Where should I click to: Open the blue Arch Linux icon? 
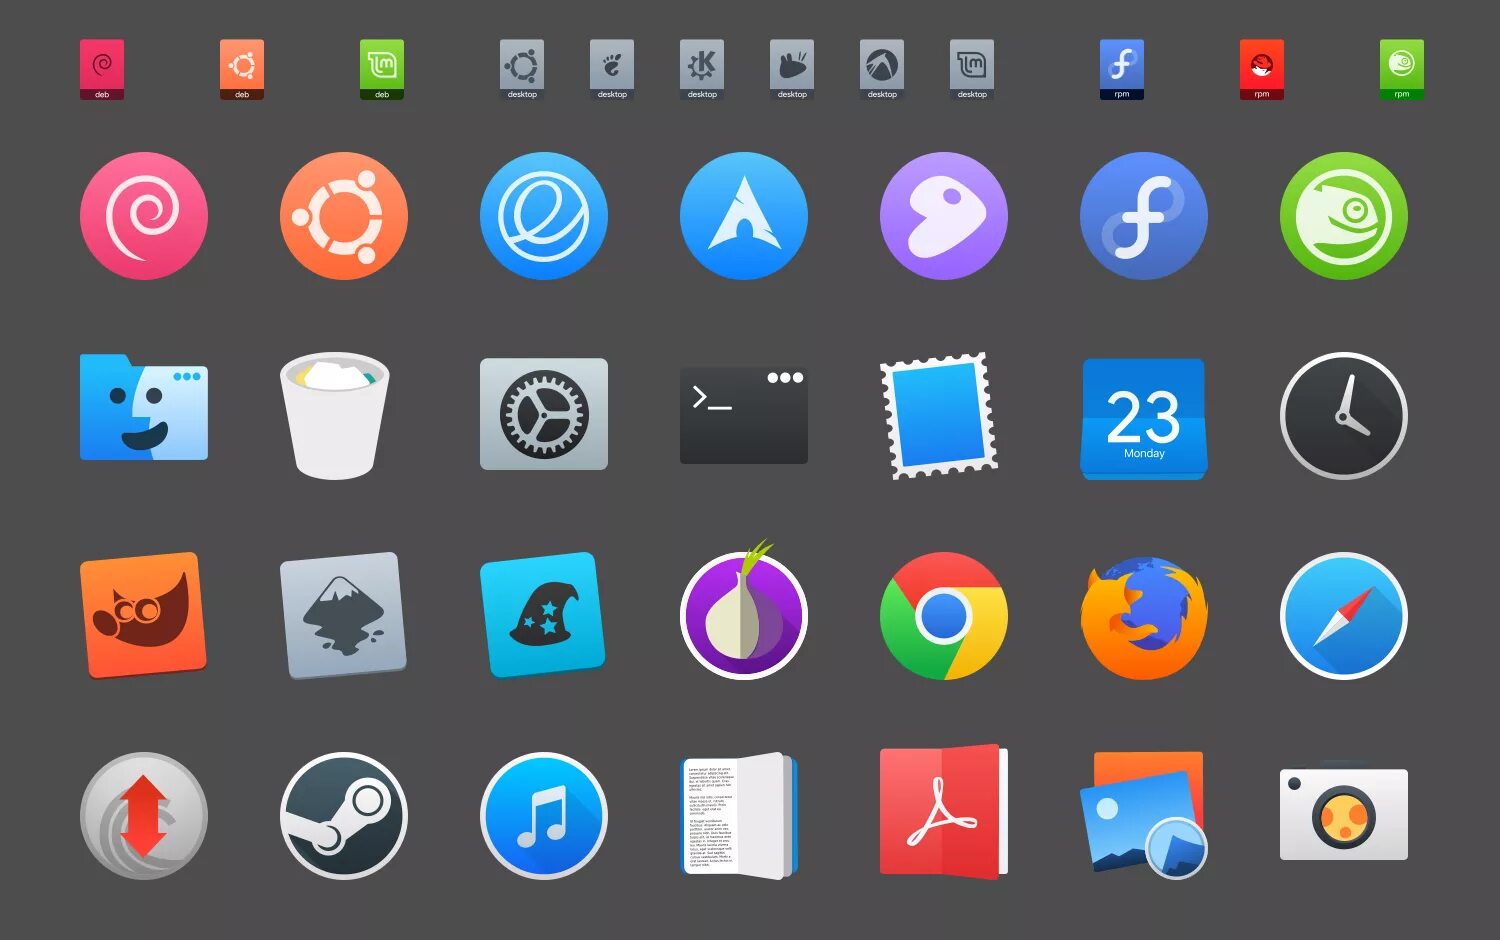[744, 216]
